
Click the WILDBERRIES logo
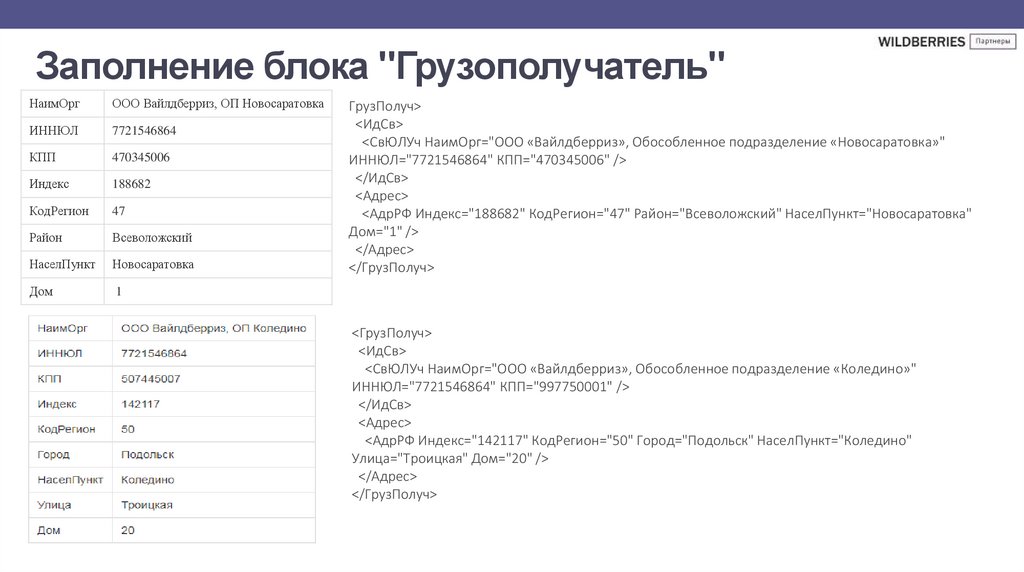pyautogui.click(x=921, y=42)
